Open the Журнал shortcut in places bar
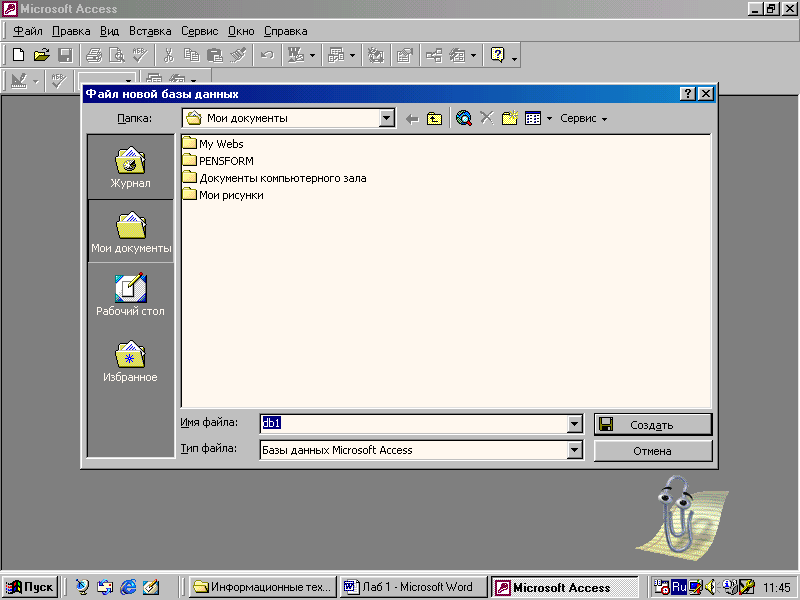The width and height of the screenshot is (800, 600). point(131,167)
